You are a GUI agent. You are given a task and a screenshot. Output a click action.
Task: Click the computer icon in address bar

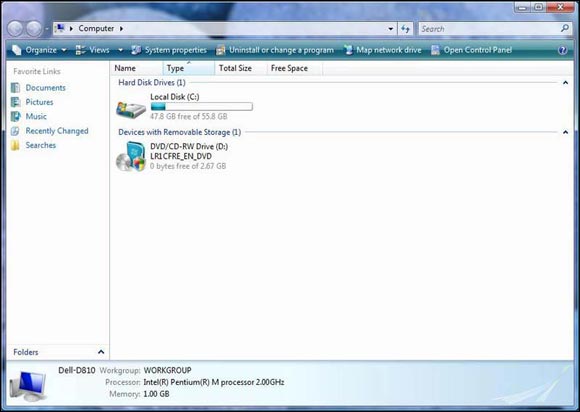(x=60, y=28)
